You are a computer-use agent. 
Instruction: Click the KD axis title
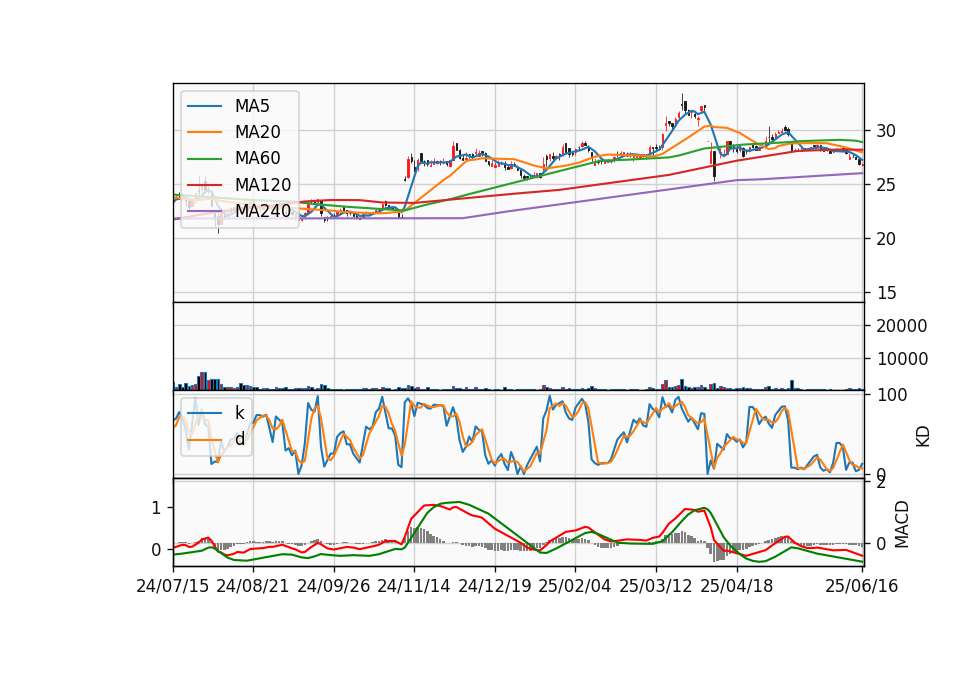click(x=923, y=437)
